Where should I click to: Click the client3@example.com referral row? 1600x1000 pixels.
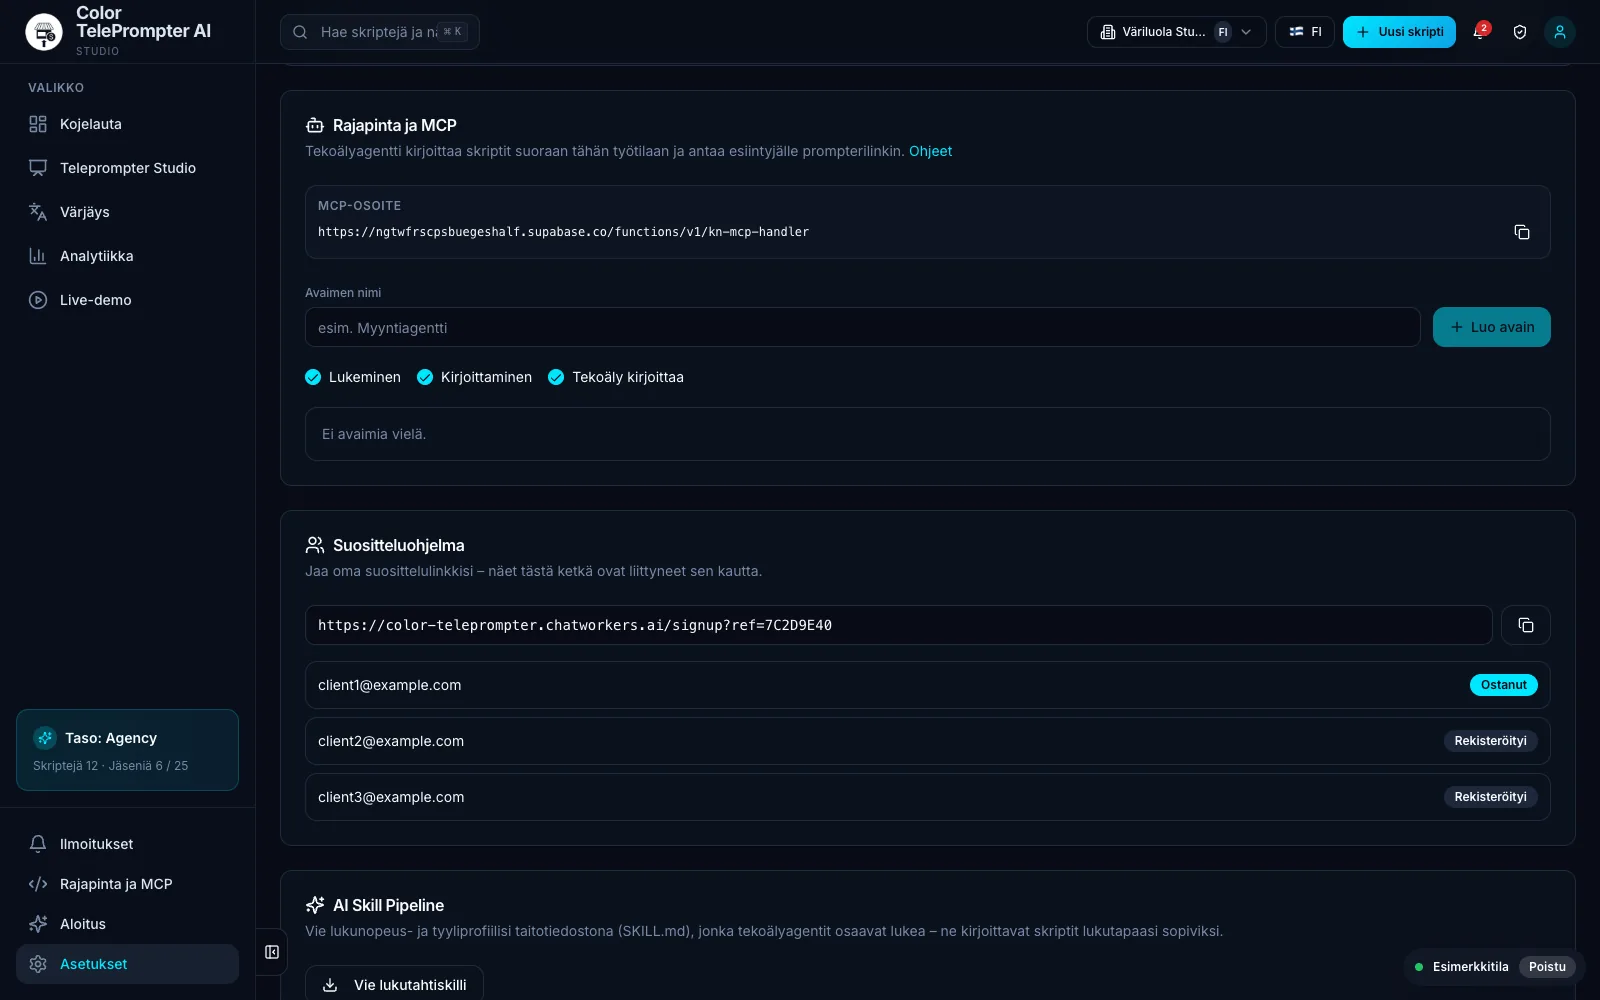tap(928, 797)
